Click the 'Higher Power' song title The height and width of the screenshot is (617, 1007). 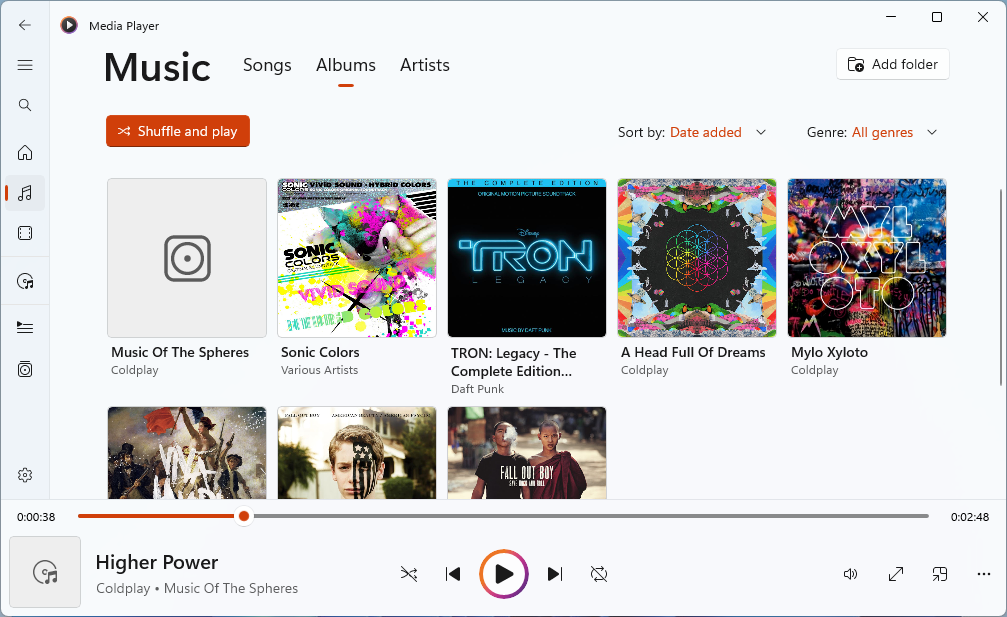(x=157, y=562)
